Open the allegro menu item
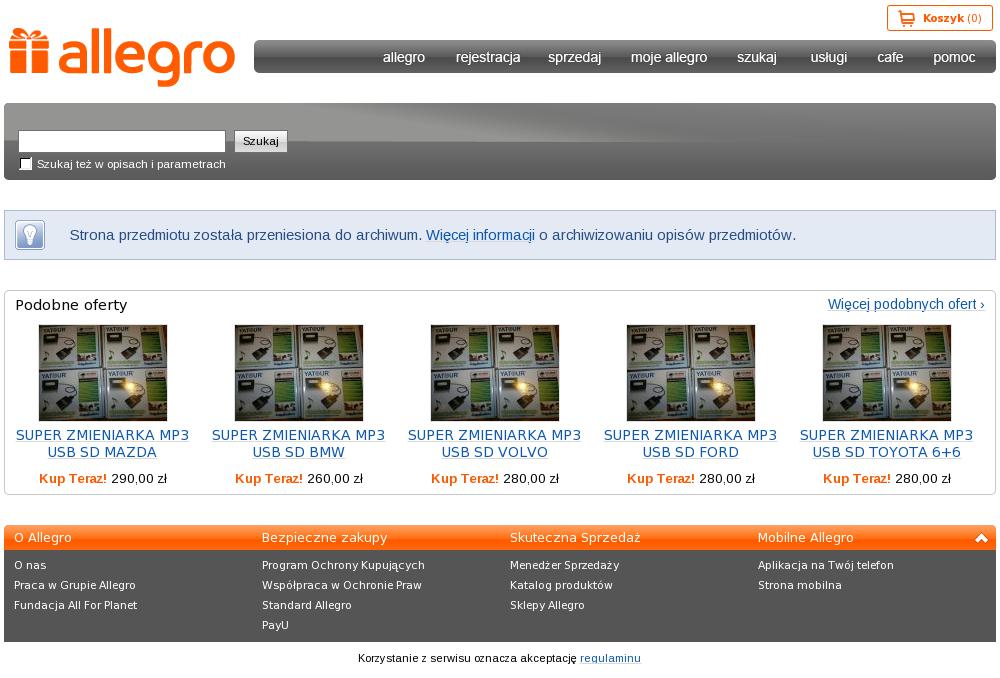The height and width of the screenshot is (678, 1000). [404, 57]
